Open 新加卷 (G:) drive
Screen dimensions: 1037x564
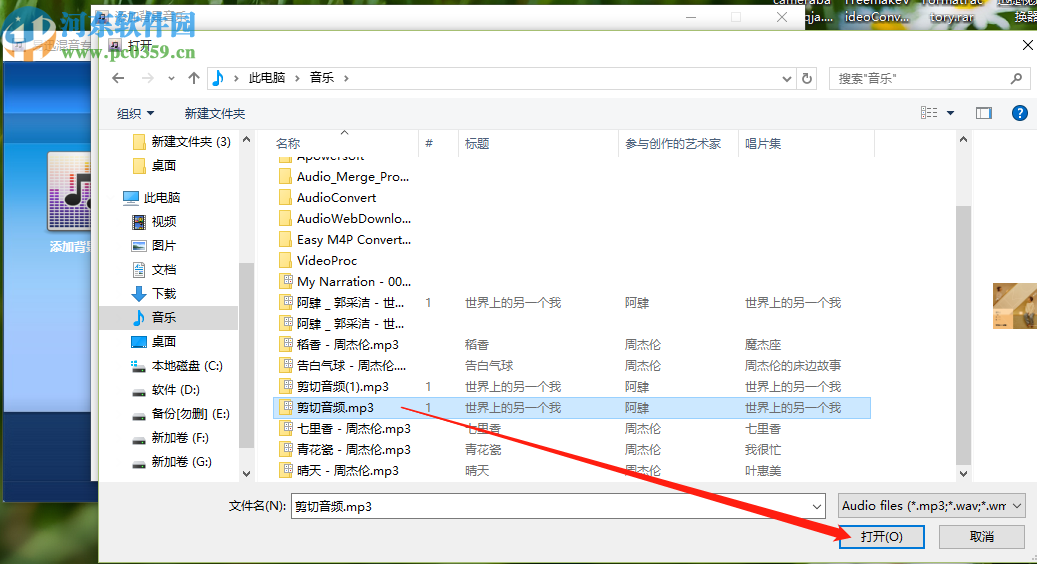coord(172,462)
